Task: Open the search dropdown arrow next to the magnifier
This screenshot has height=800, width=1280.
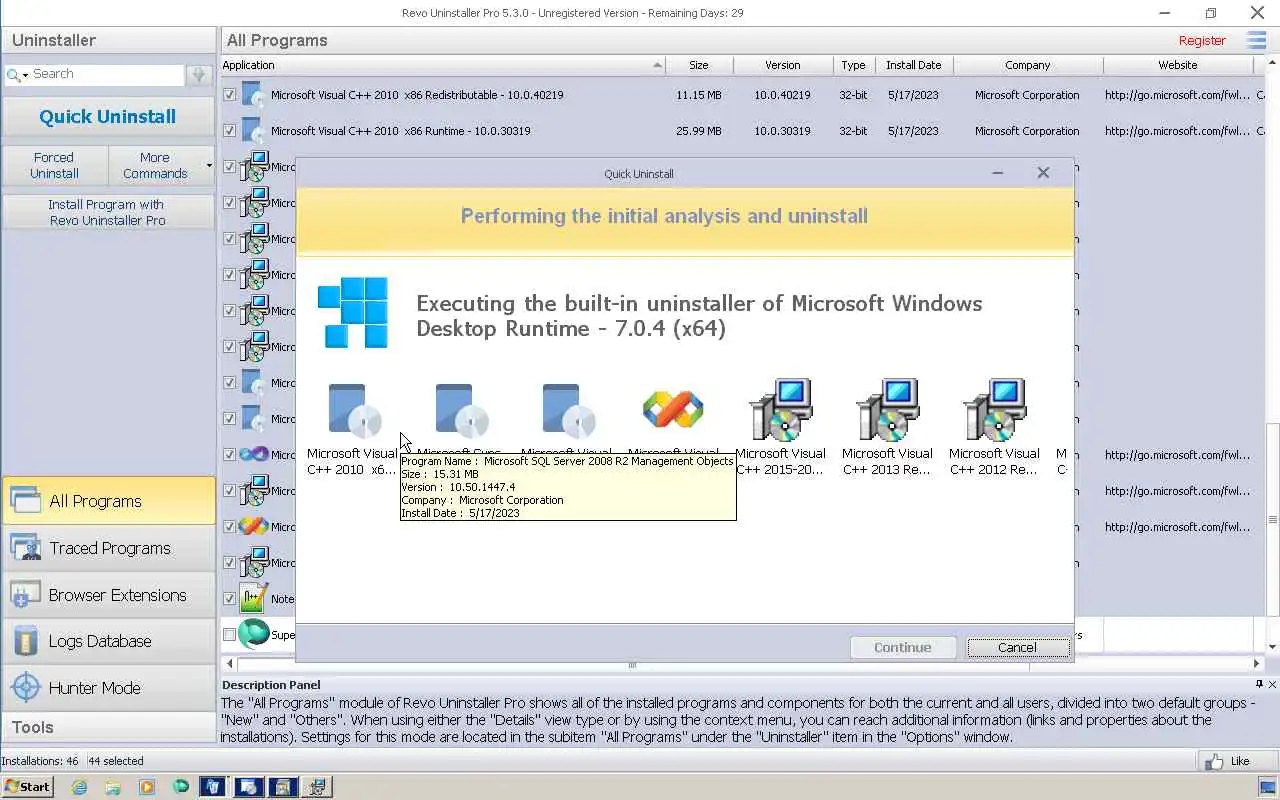Action: [x=26, y=76]
